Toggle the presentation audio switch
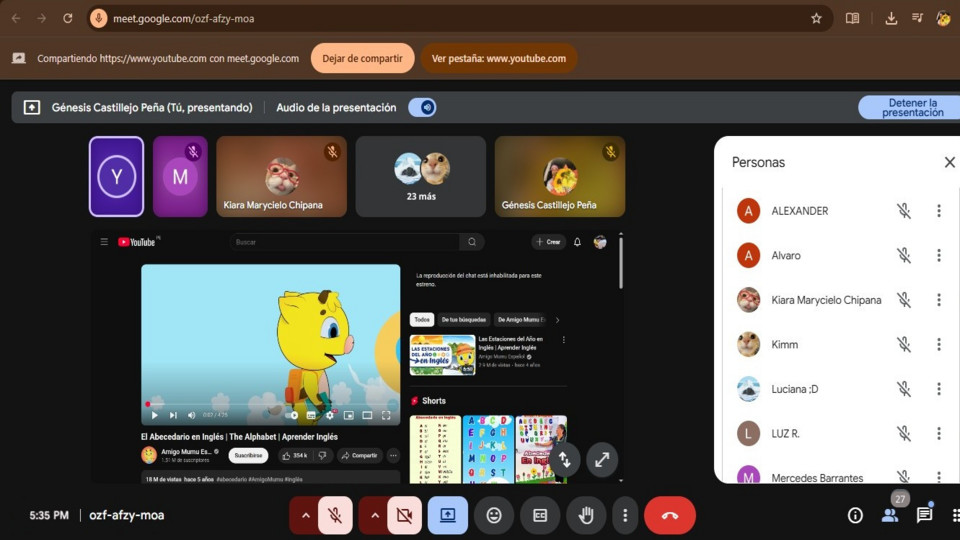Screen dimensions: 960x540 (422, 108)
